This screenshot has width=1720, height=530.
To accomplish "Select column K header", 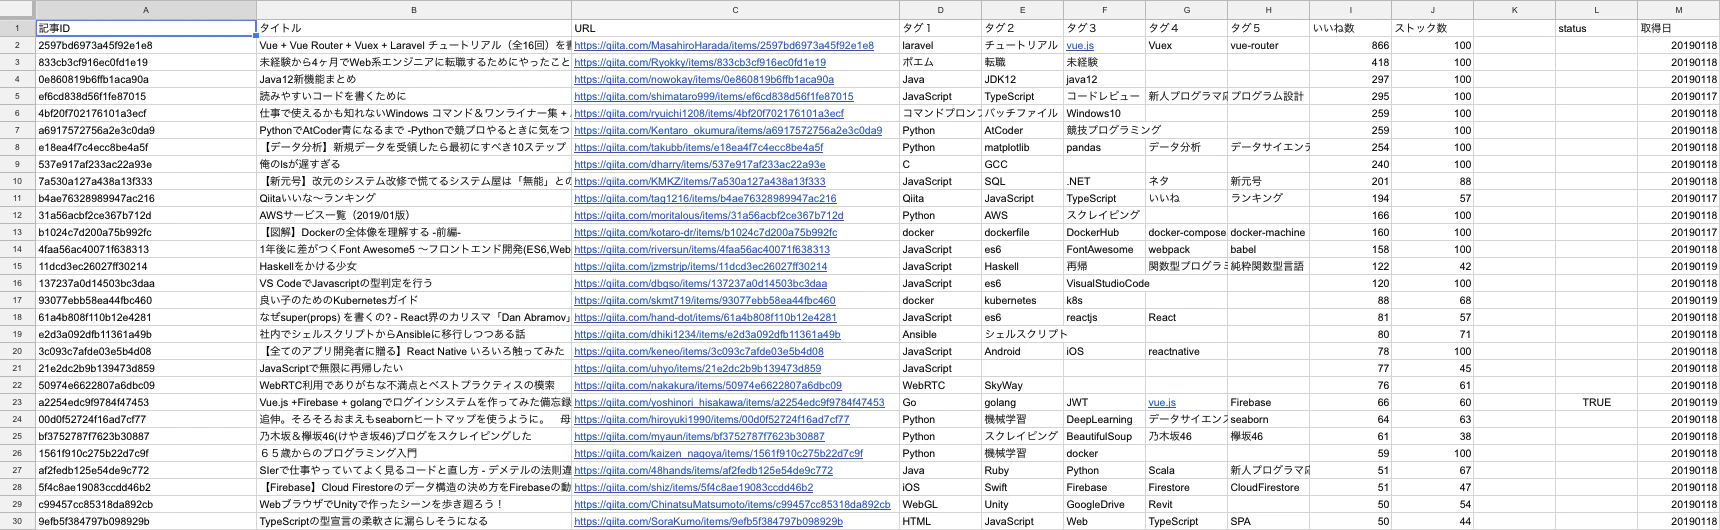I will 1514,10.
